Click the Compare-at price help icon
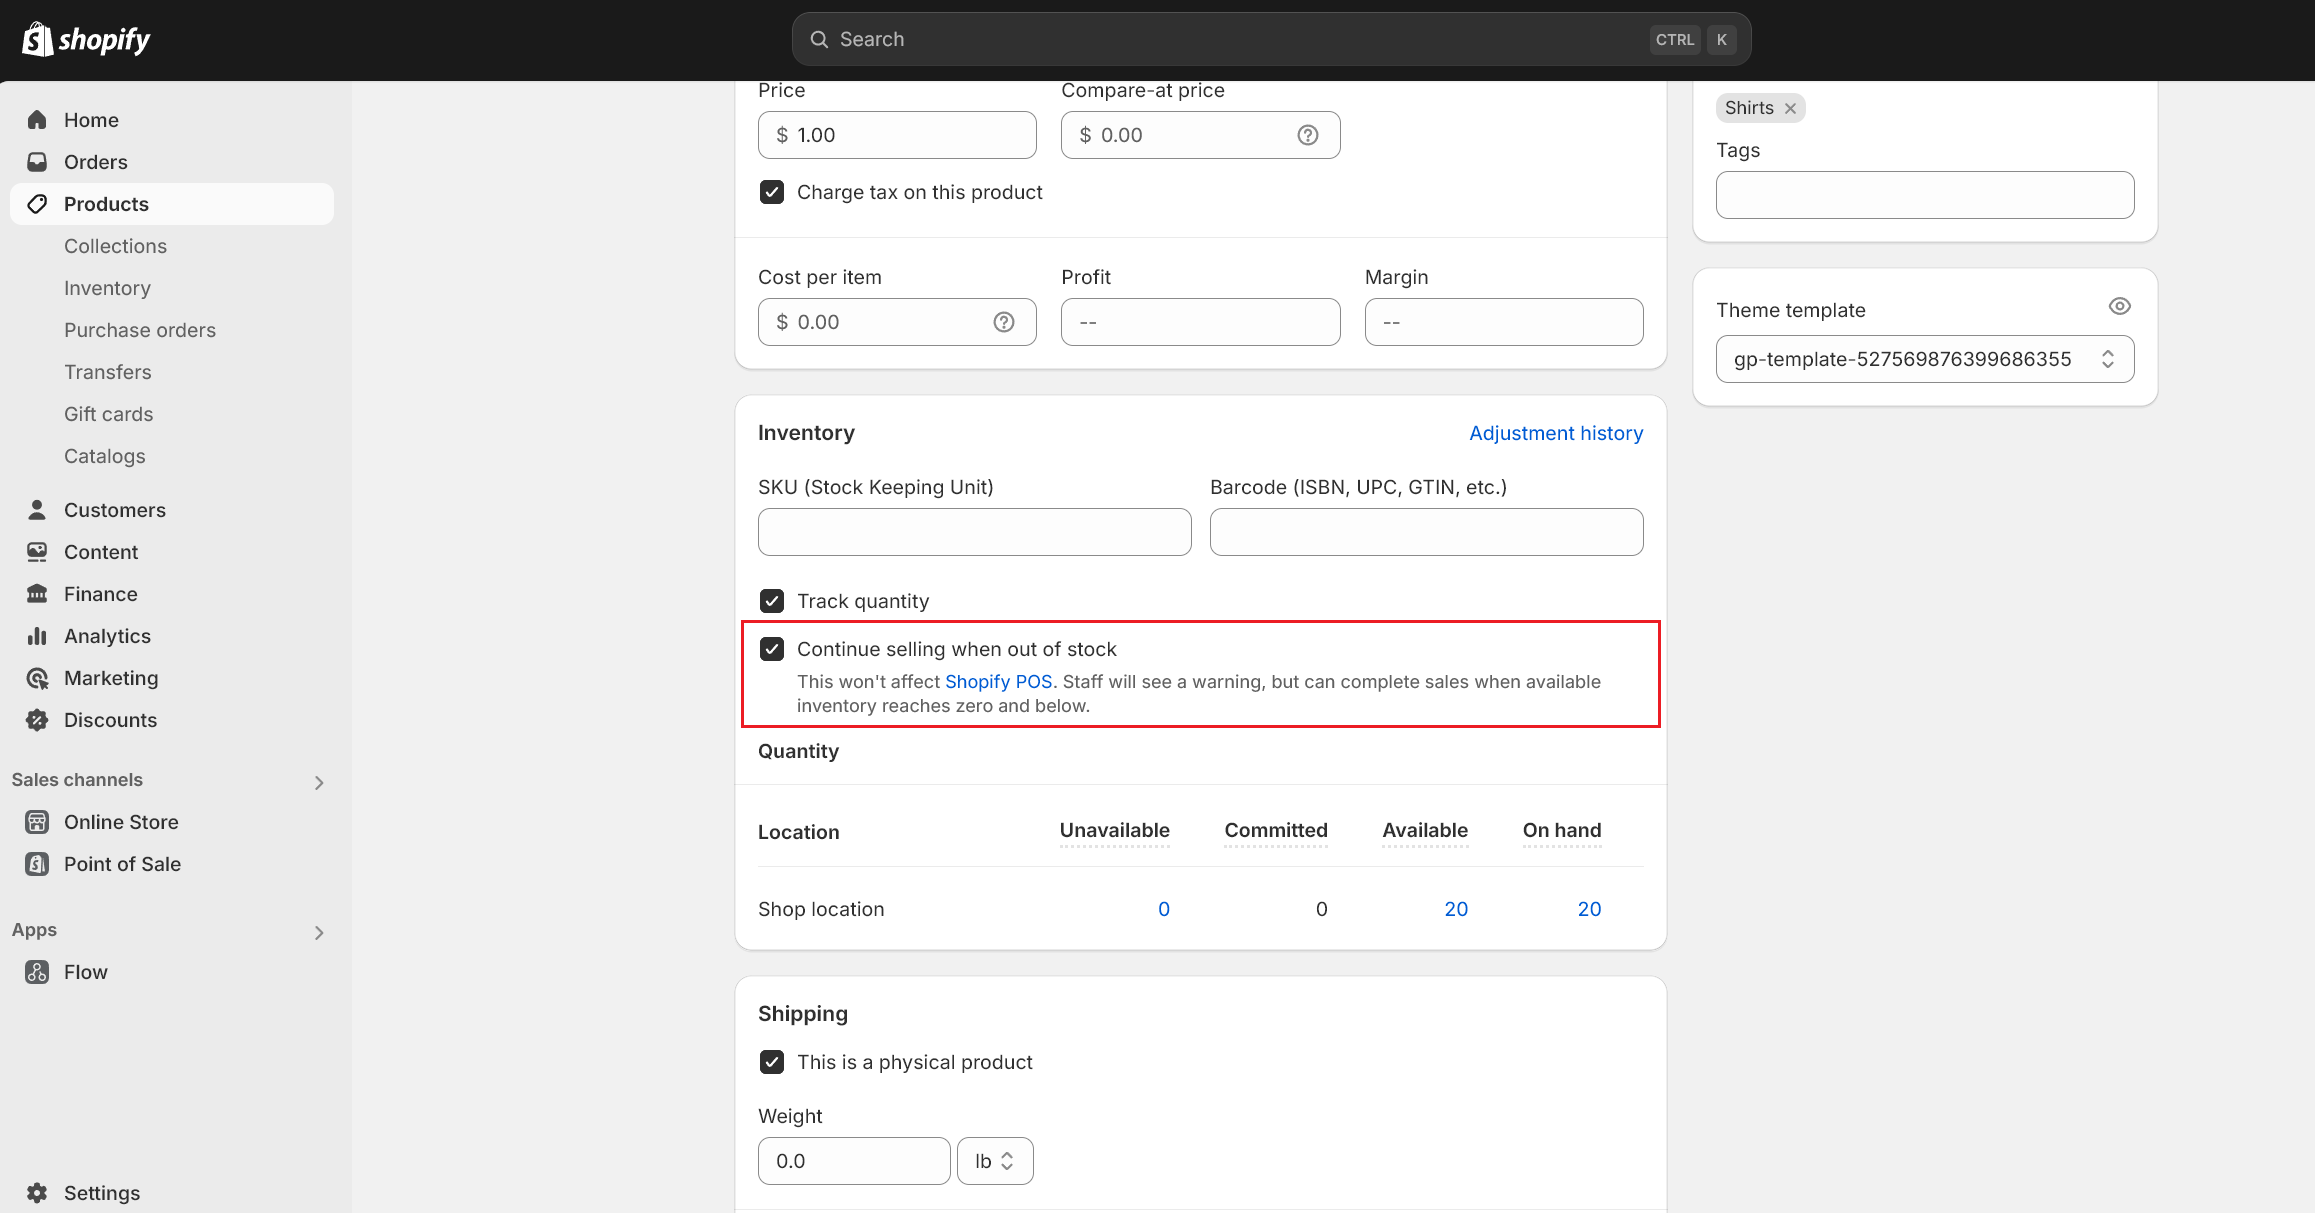2315x1213 pixels. [1307, 135]
